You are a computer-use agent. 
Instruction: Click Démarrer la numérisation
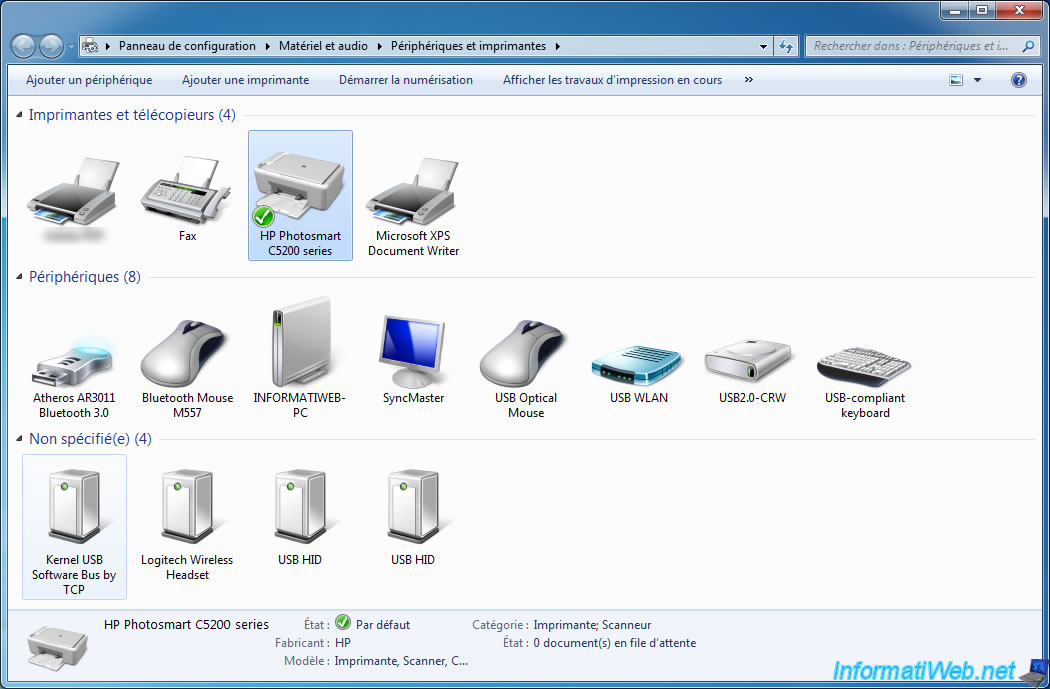406,80
